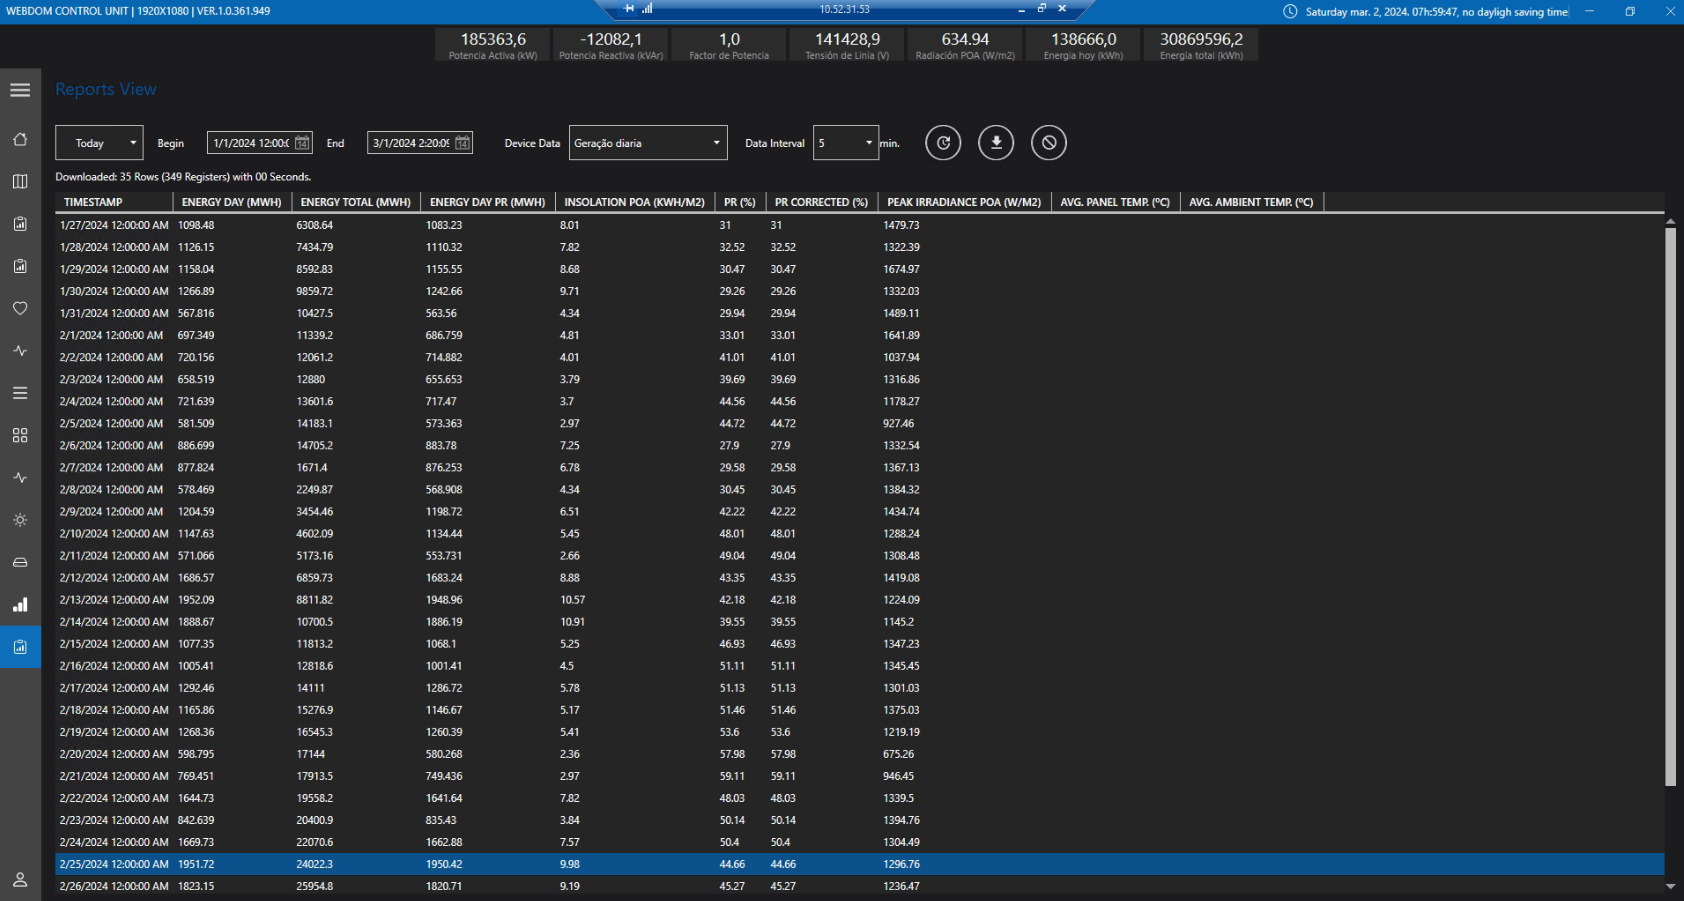Image resolution: width=1684 pixels, height=901 pixels.
Task: Open the sun irradiance sidebar icon
Action: tap(20, 520)
